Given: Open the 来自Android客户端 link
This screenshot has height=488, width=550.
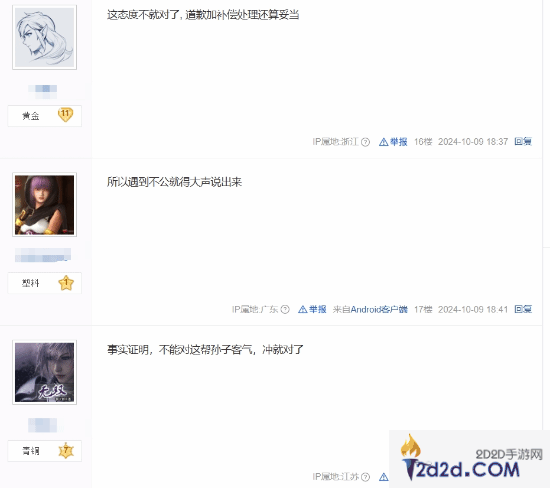Looking at the screenshot, I should (x=370, y=309).
